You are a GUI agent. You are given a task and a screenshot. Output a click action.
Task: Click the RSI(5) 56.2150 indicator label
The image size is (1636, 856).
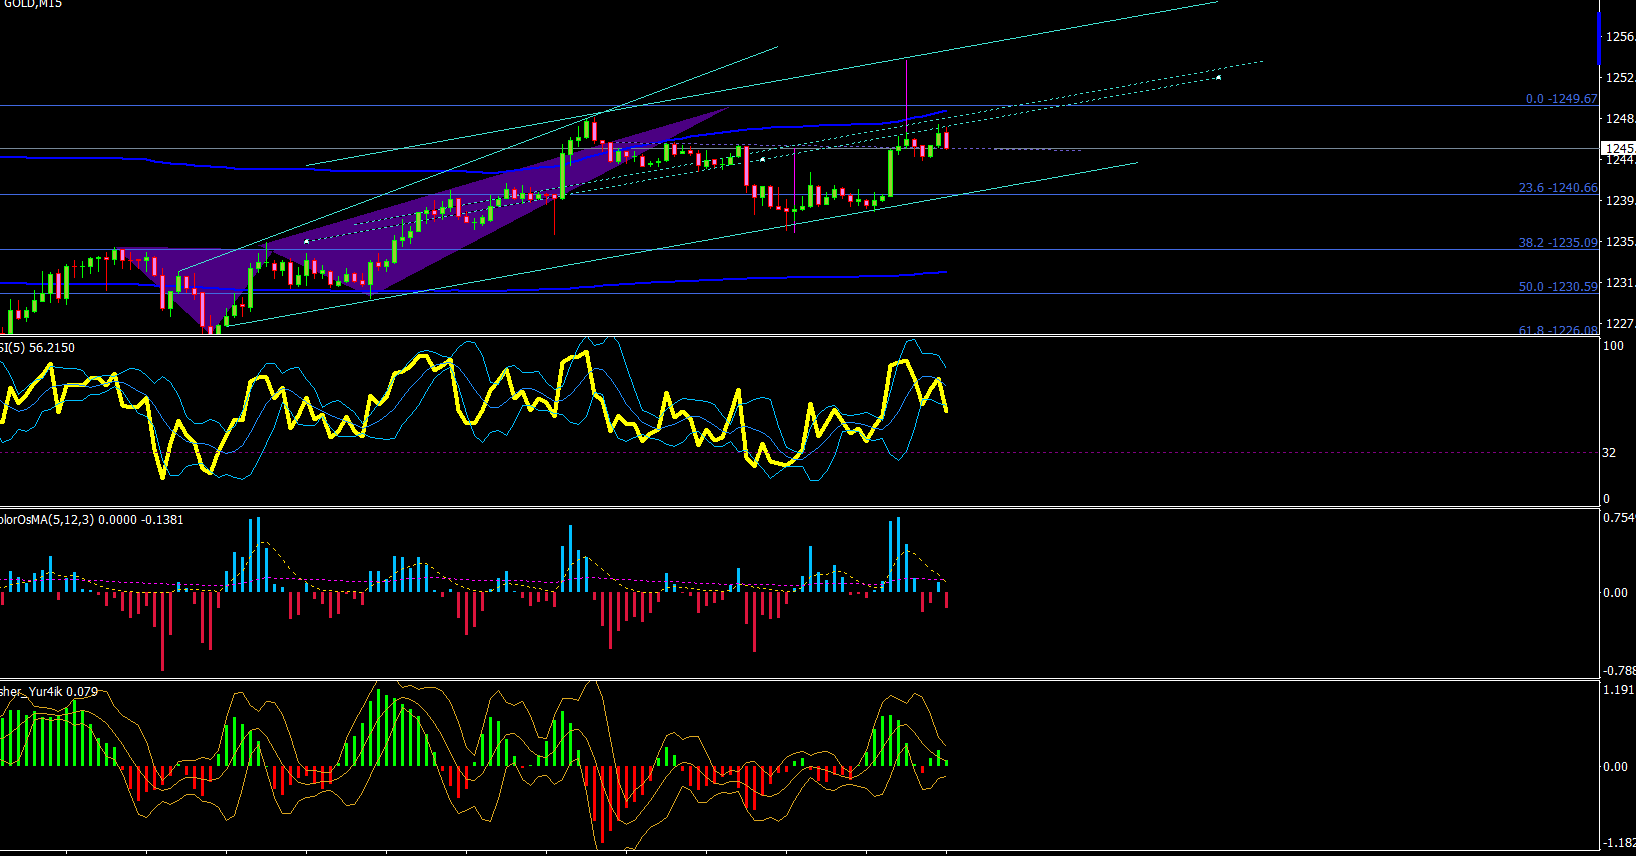point(37,348)
